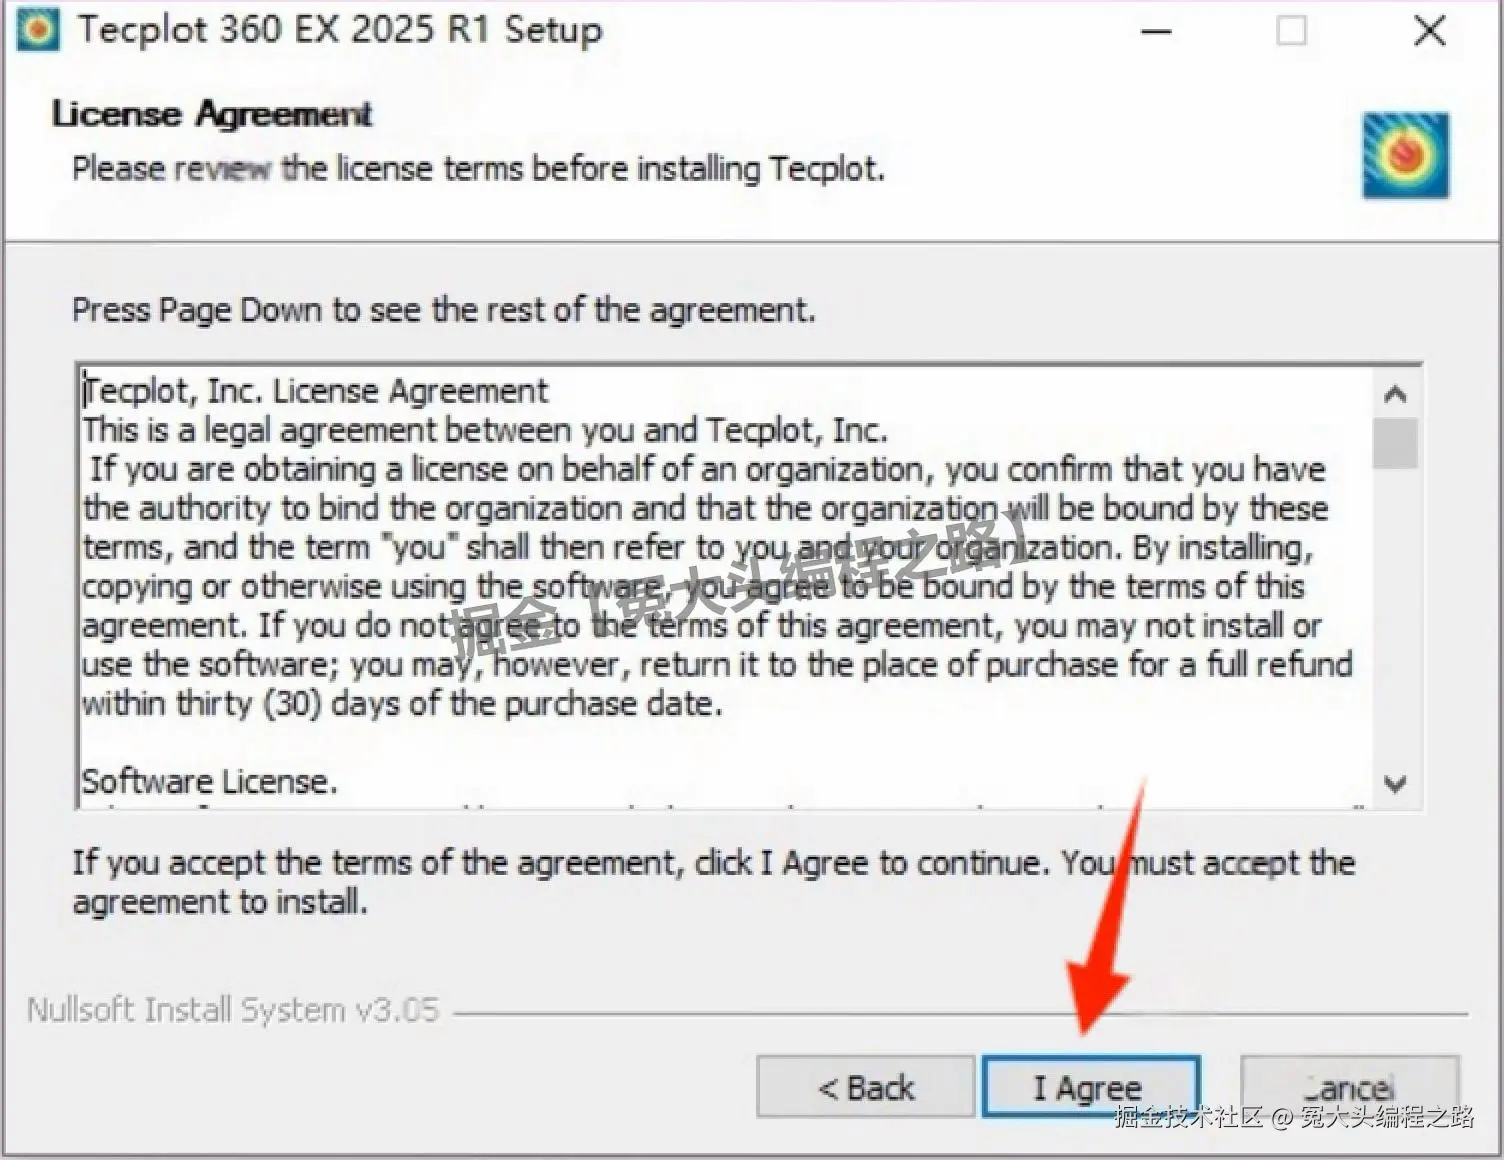Screen dimensions: 1504x1160
Task: Click the Tecplot logo in the header
Action: [1406, 155]
